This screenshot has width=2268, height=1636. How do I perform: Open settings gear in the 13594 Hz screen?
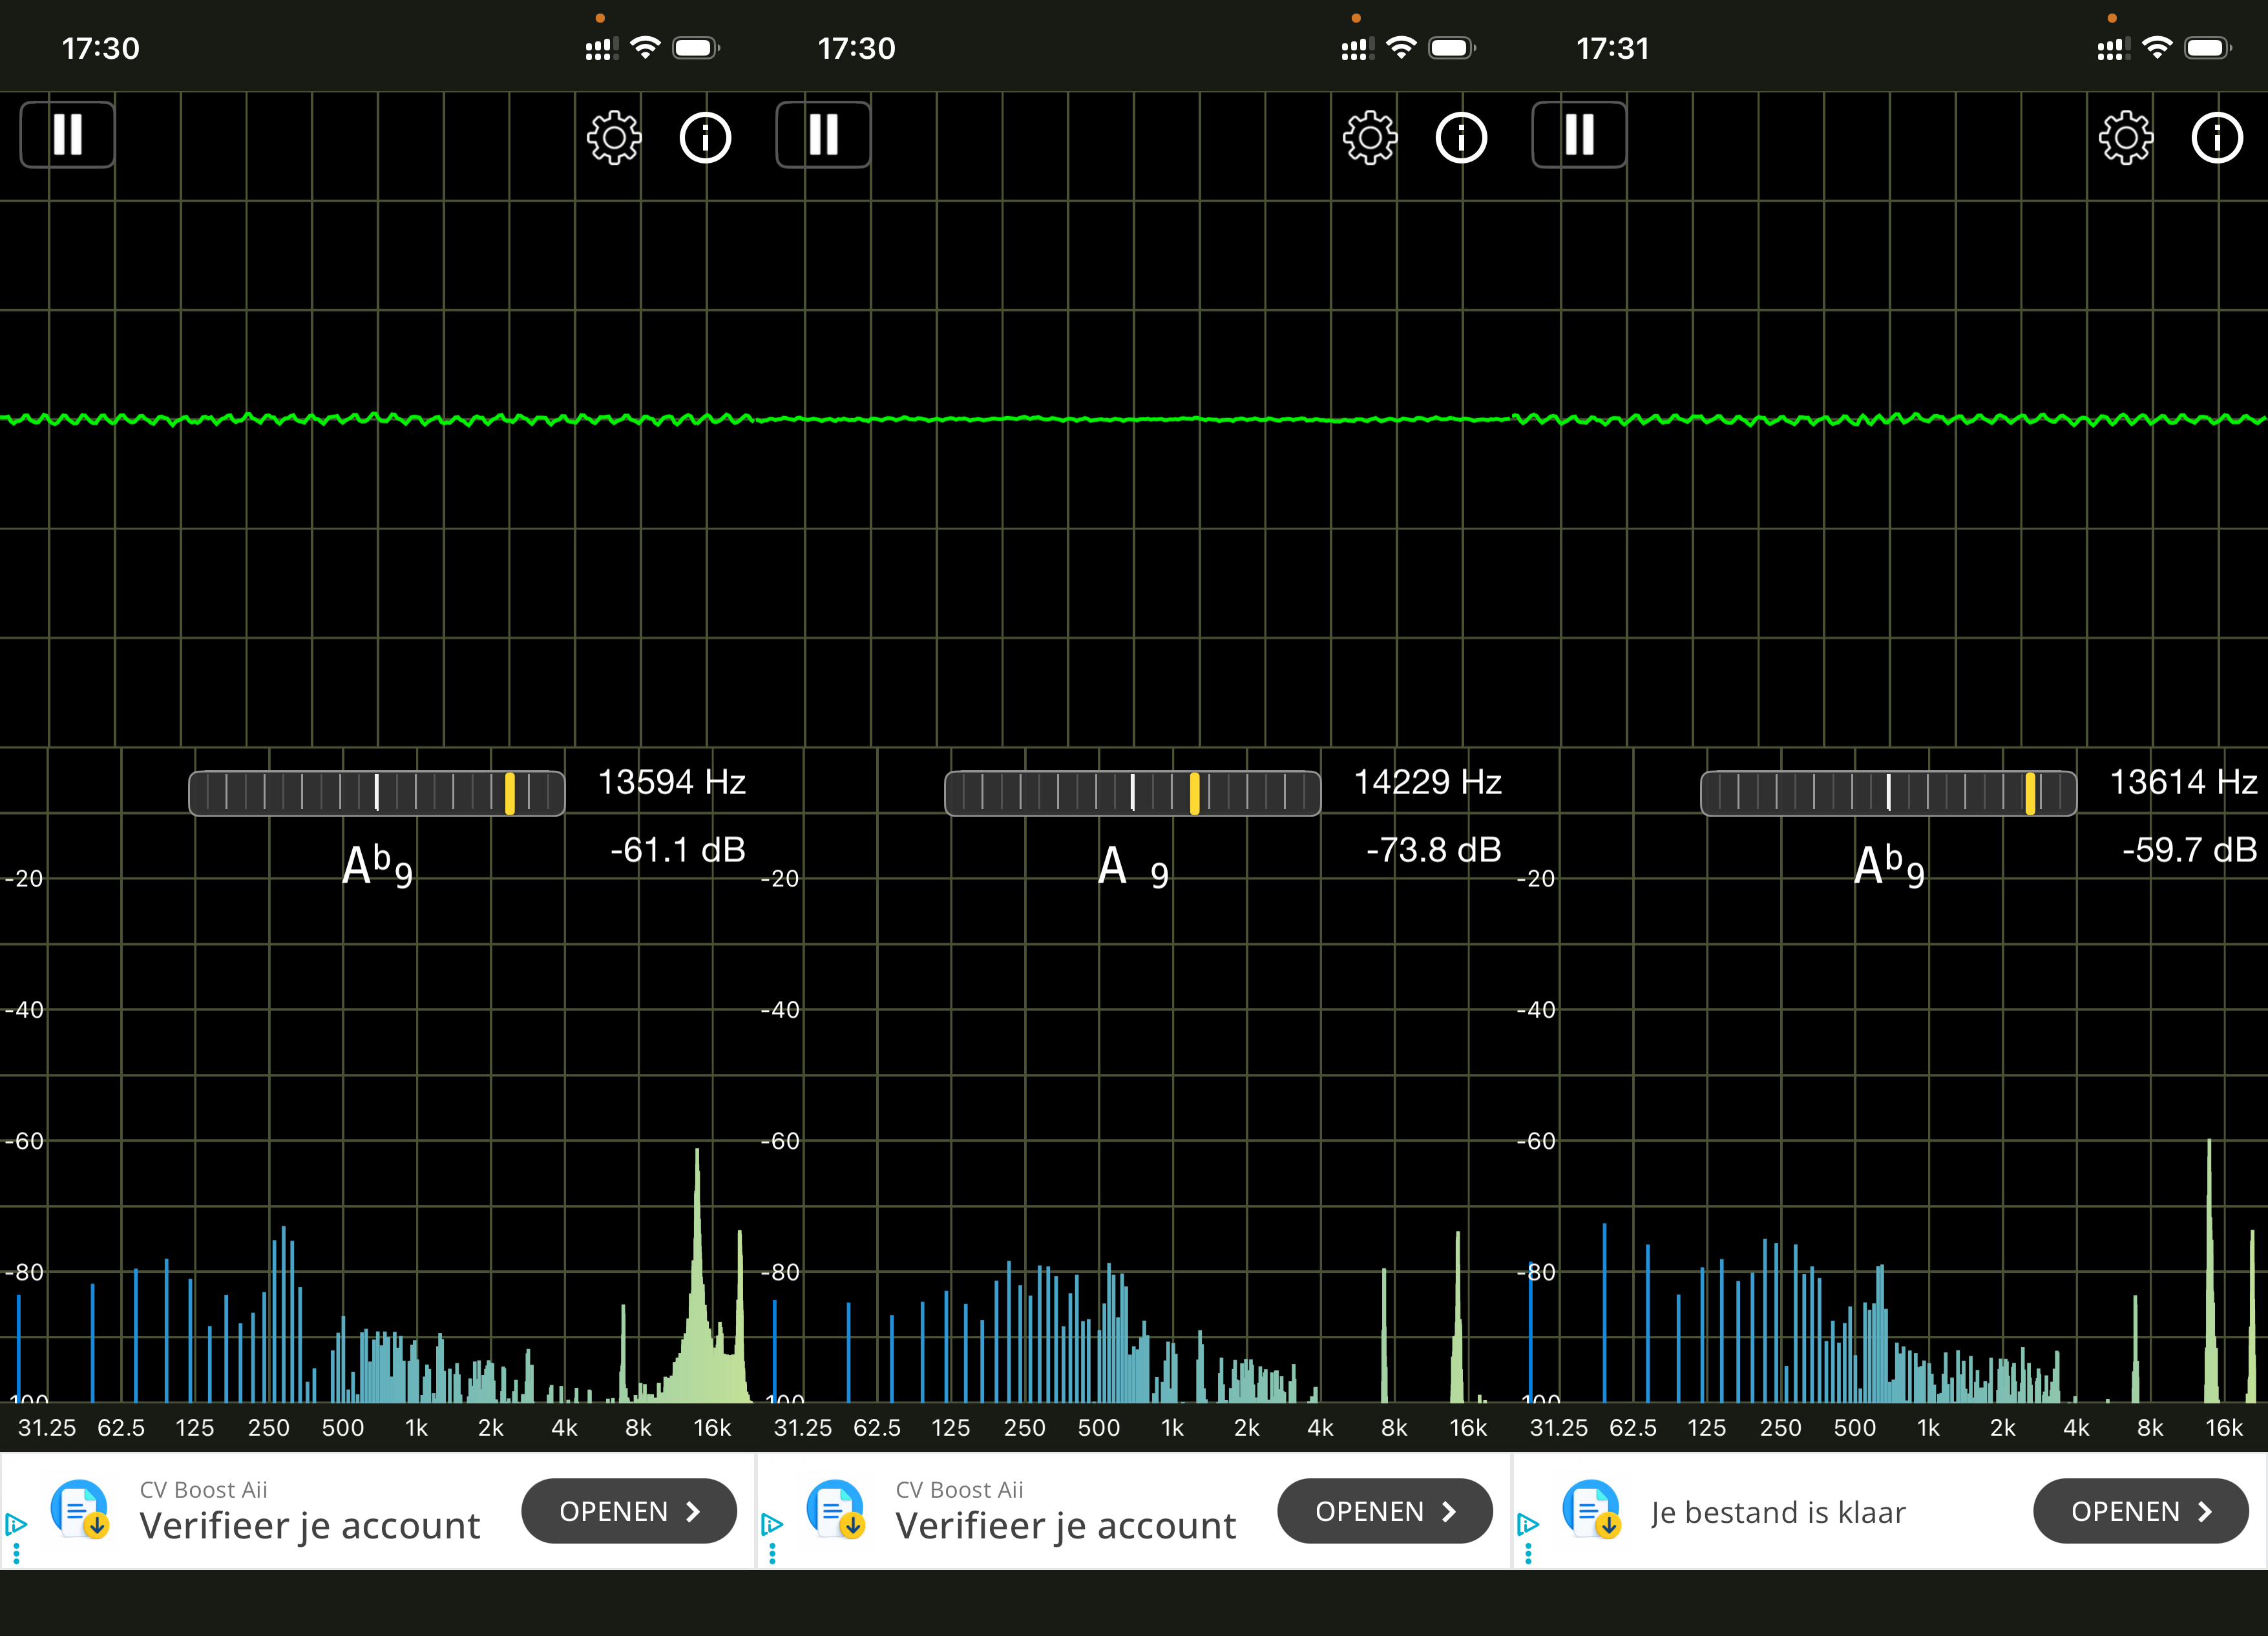[613, 137]
